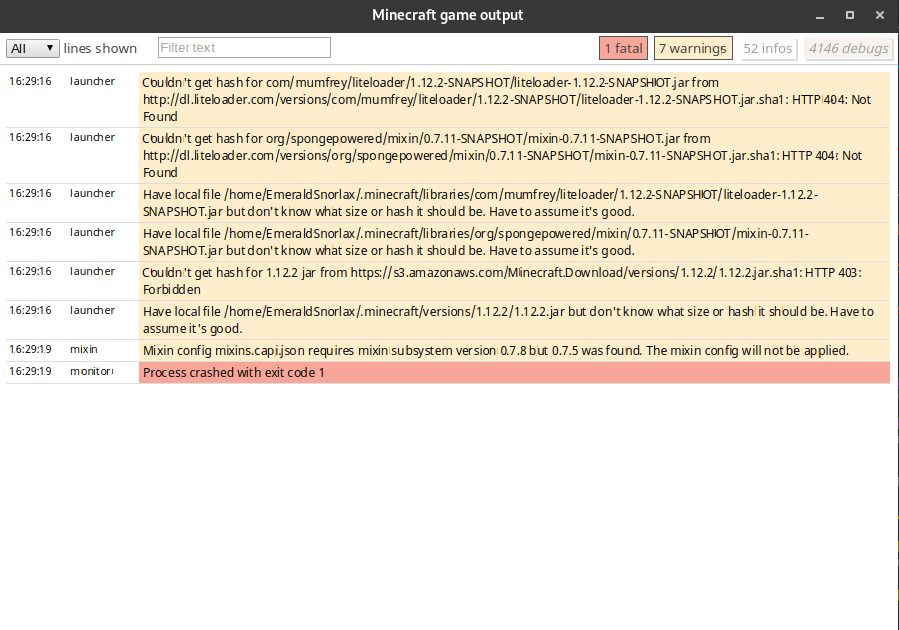Select the "launcher" label on the first row
Viewport: 899px width, 630px height.
[x=91, y=81]
